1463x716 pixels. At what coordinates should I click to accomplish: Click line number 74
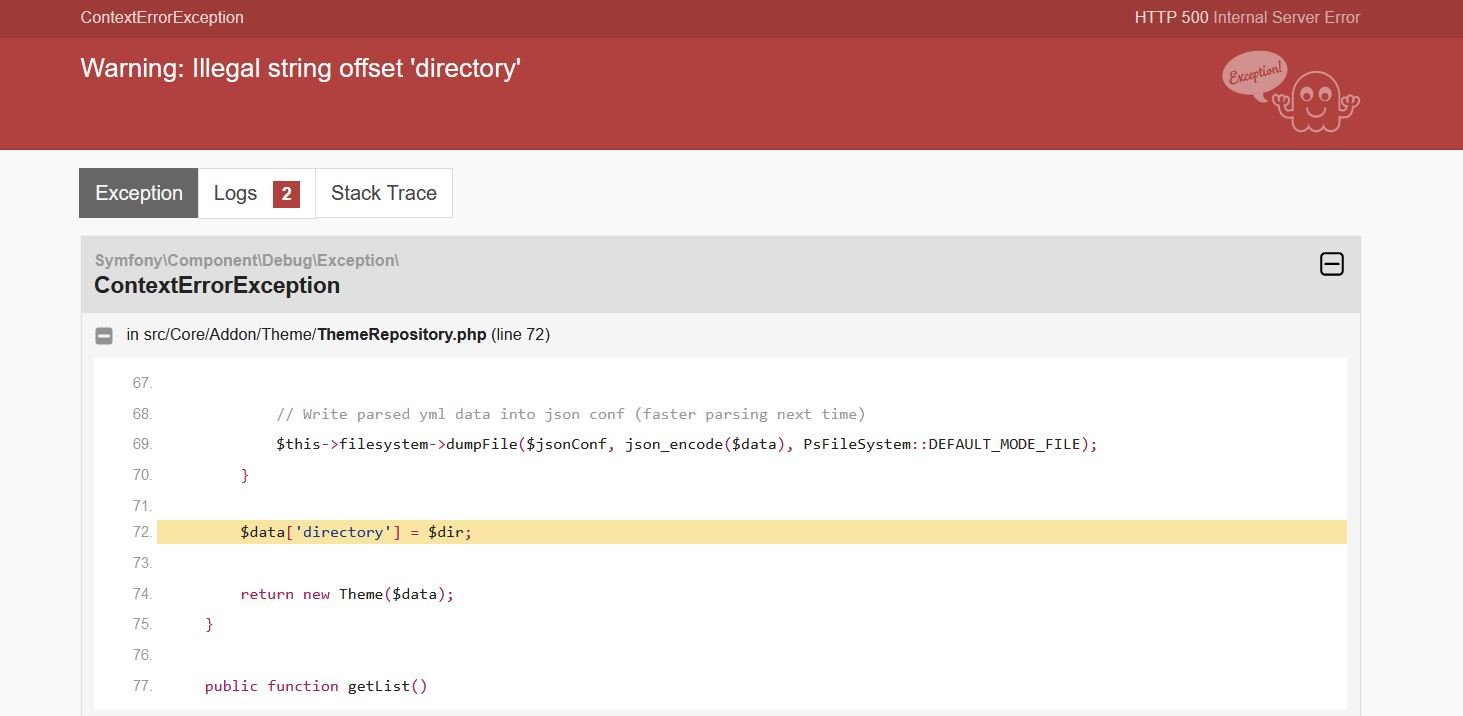coord(142,594)
